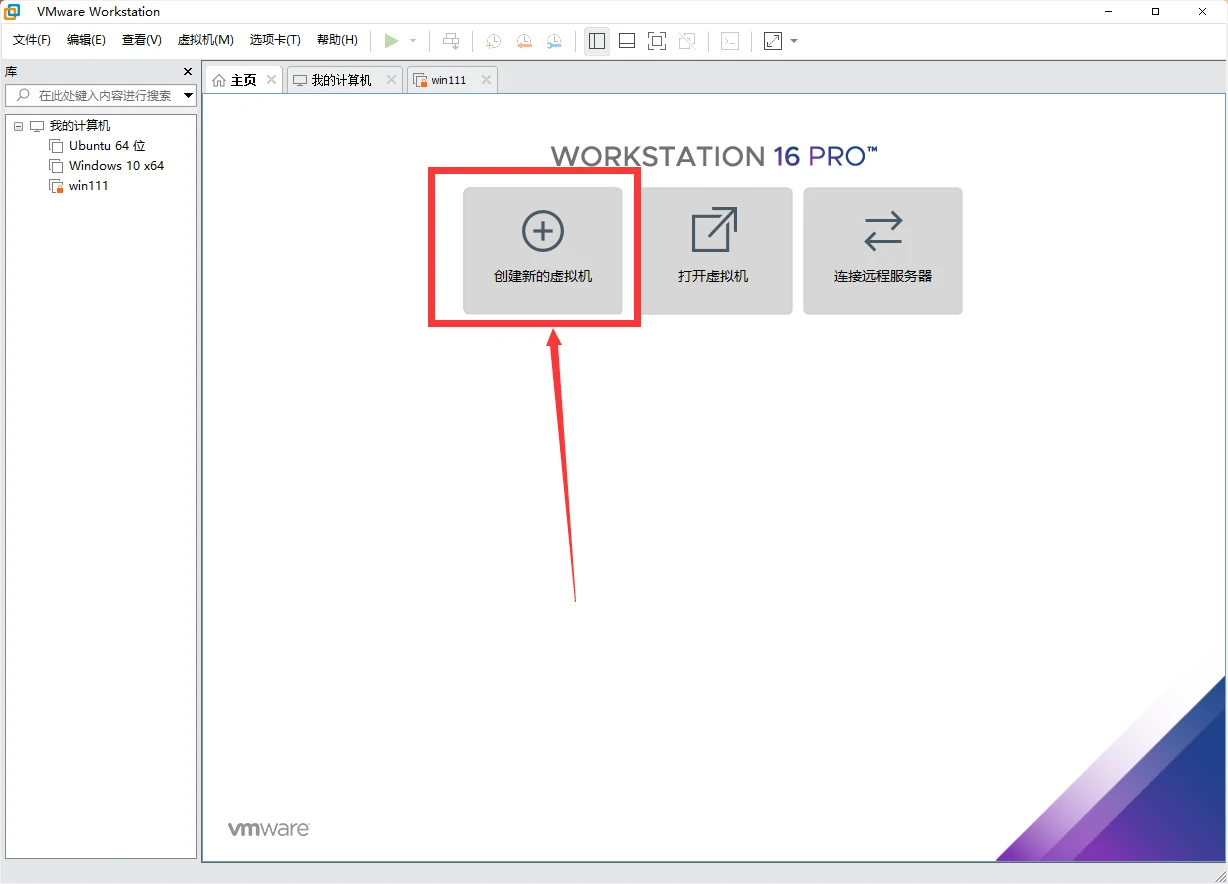Open the 帮助(H) menu
The image size is (1228, 884).
tap(337, 40)
